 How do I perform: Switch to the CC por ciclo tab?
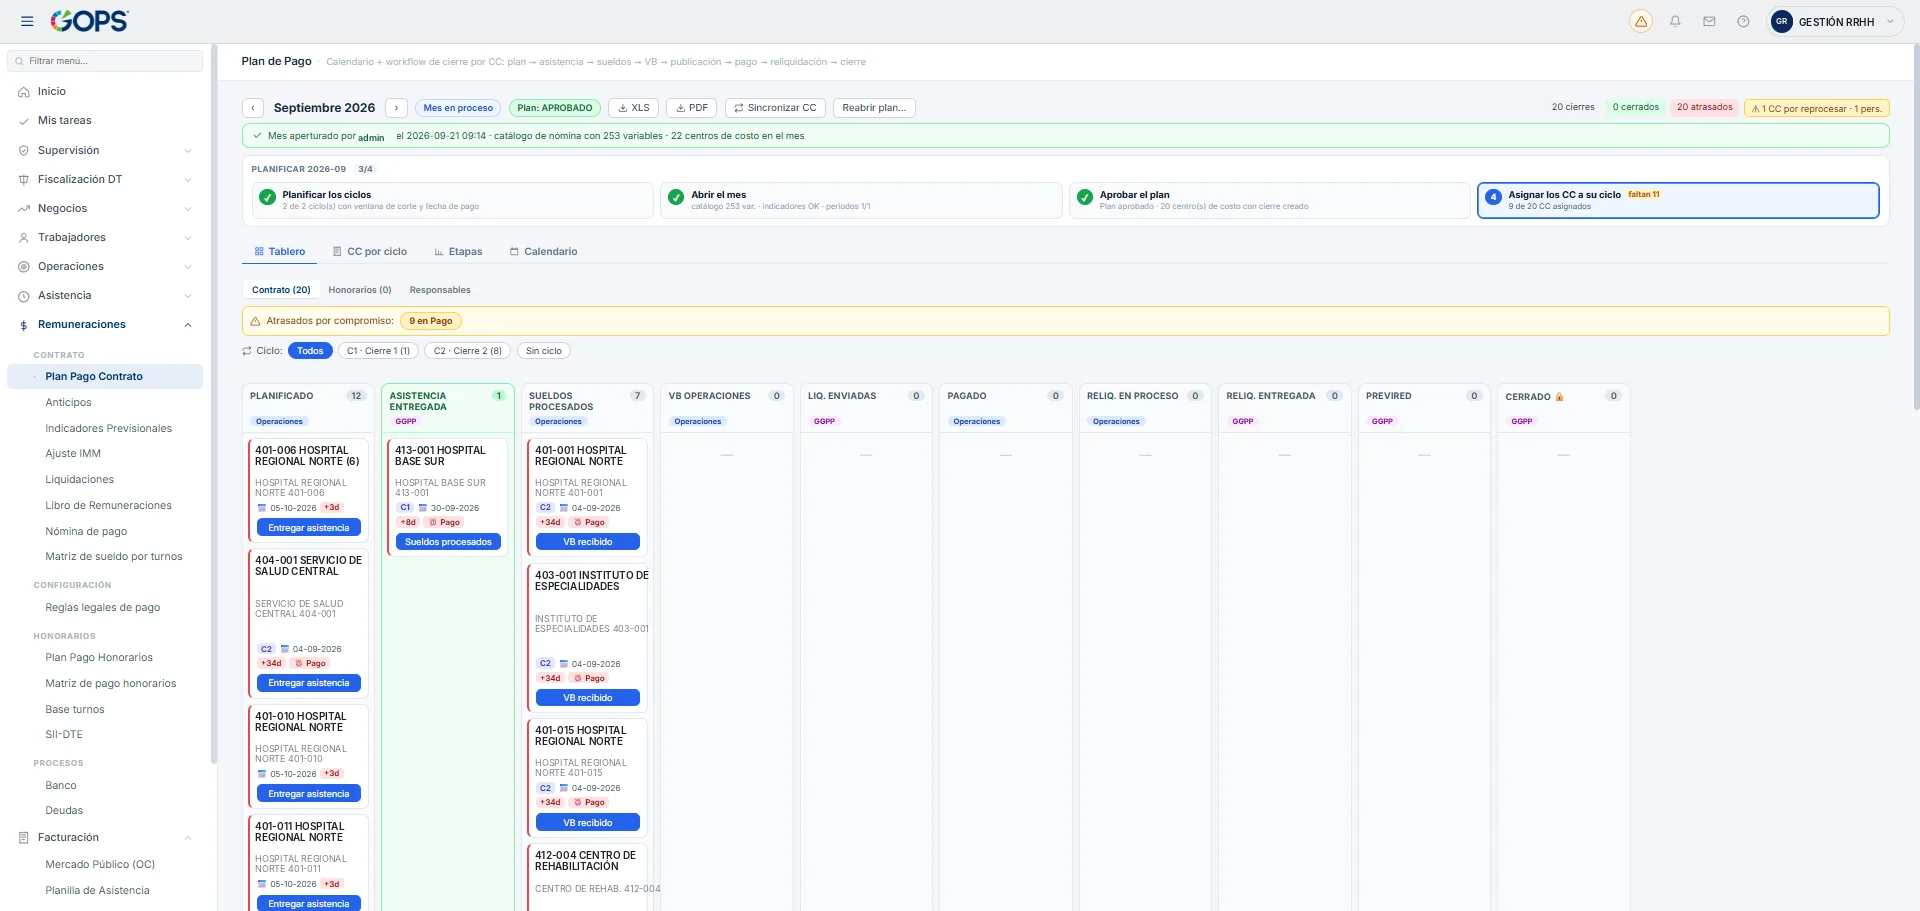tap(370, 252)
